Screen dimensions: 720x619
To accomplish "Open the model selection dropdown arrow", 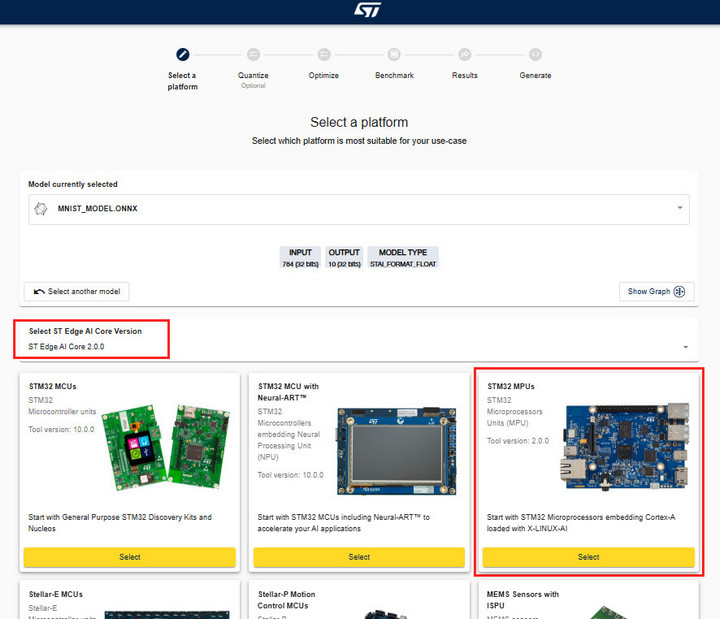I will tap(680, 208).
